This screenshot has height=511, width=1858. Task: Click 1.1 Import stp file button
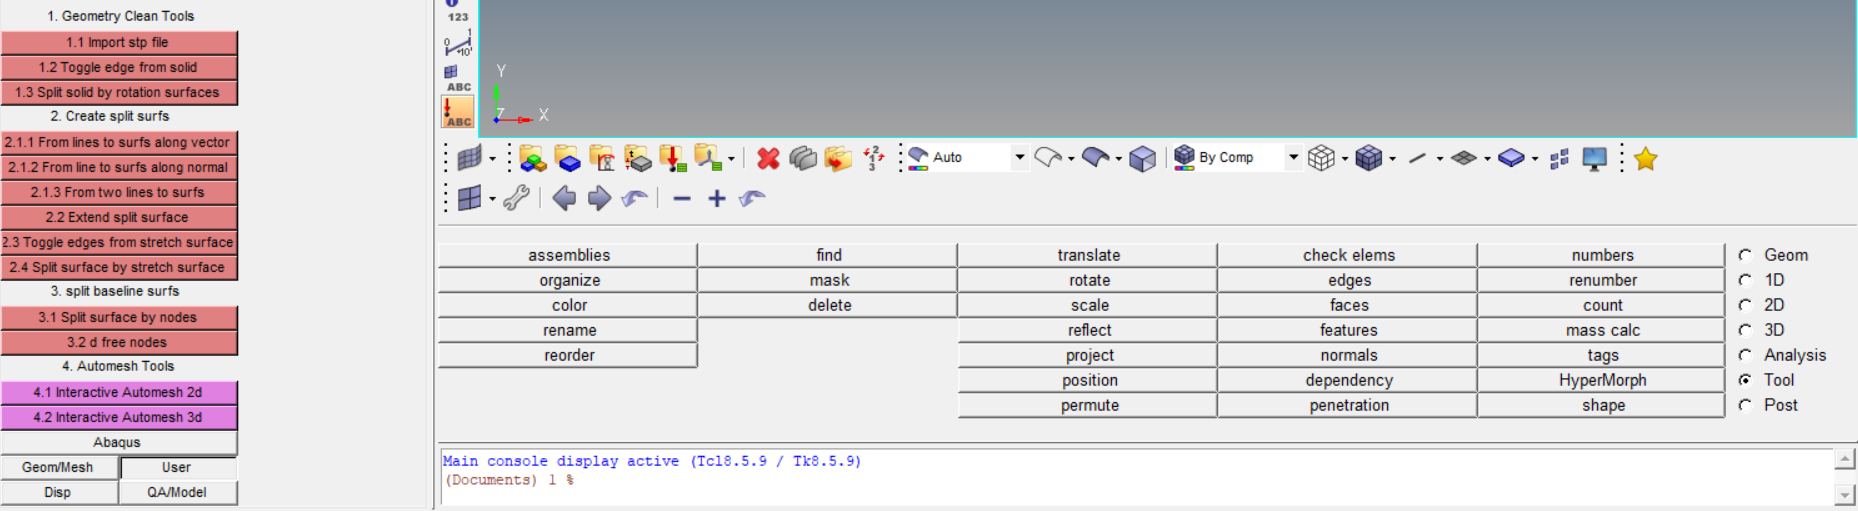tap(118, 42)
